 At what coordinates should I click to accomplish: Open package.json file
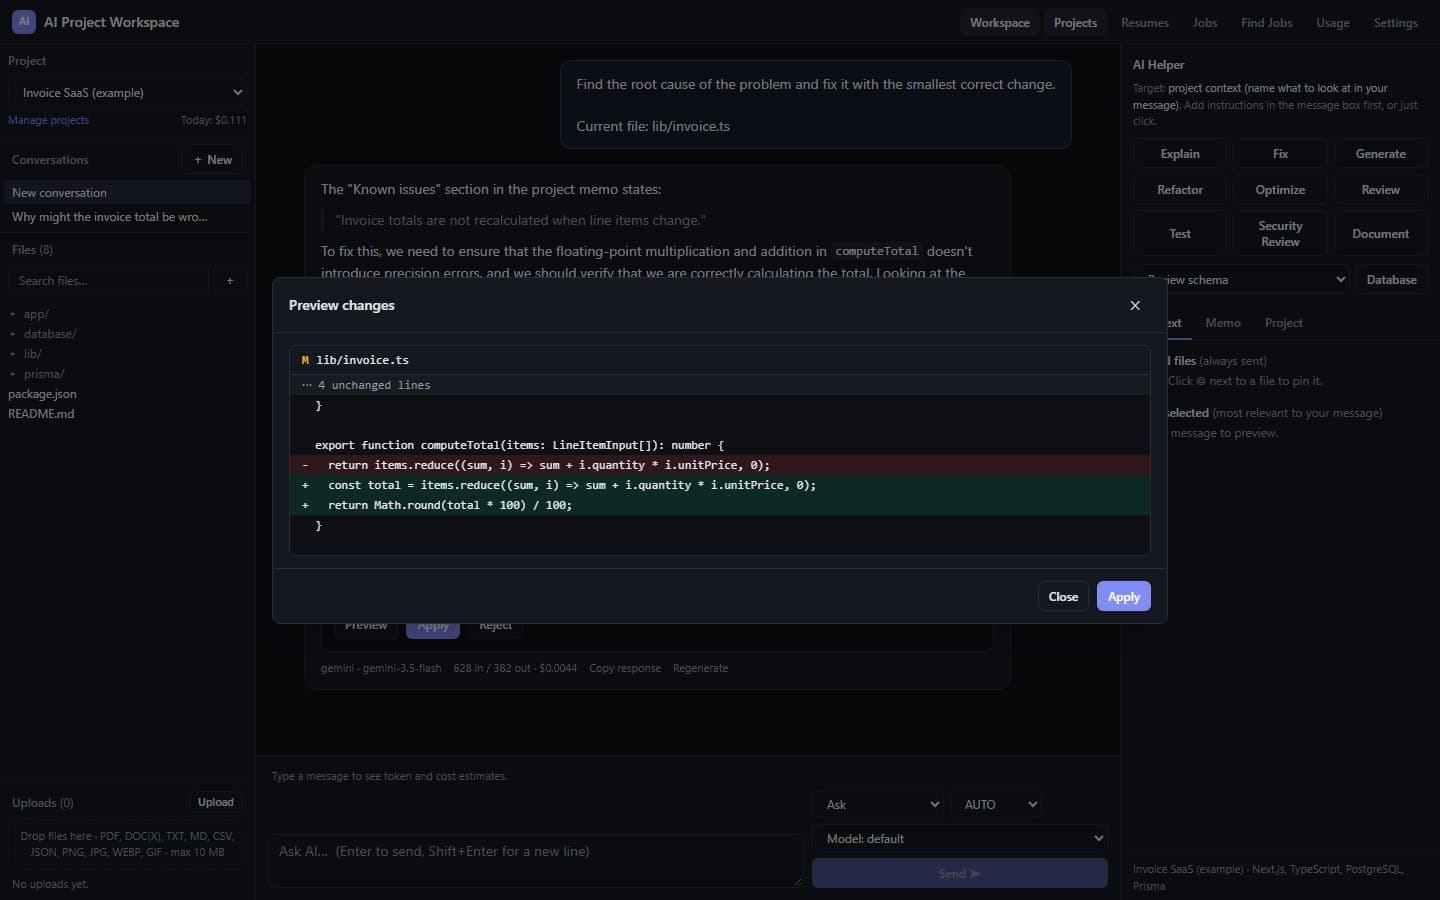pos(42,394)
